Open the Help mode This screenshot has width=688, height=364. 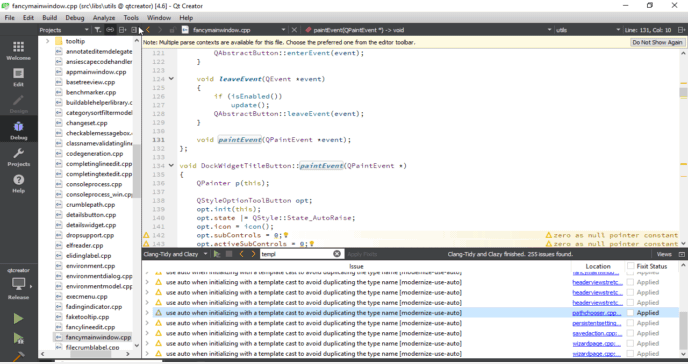click(x=18, y=184)
